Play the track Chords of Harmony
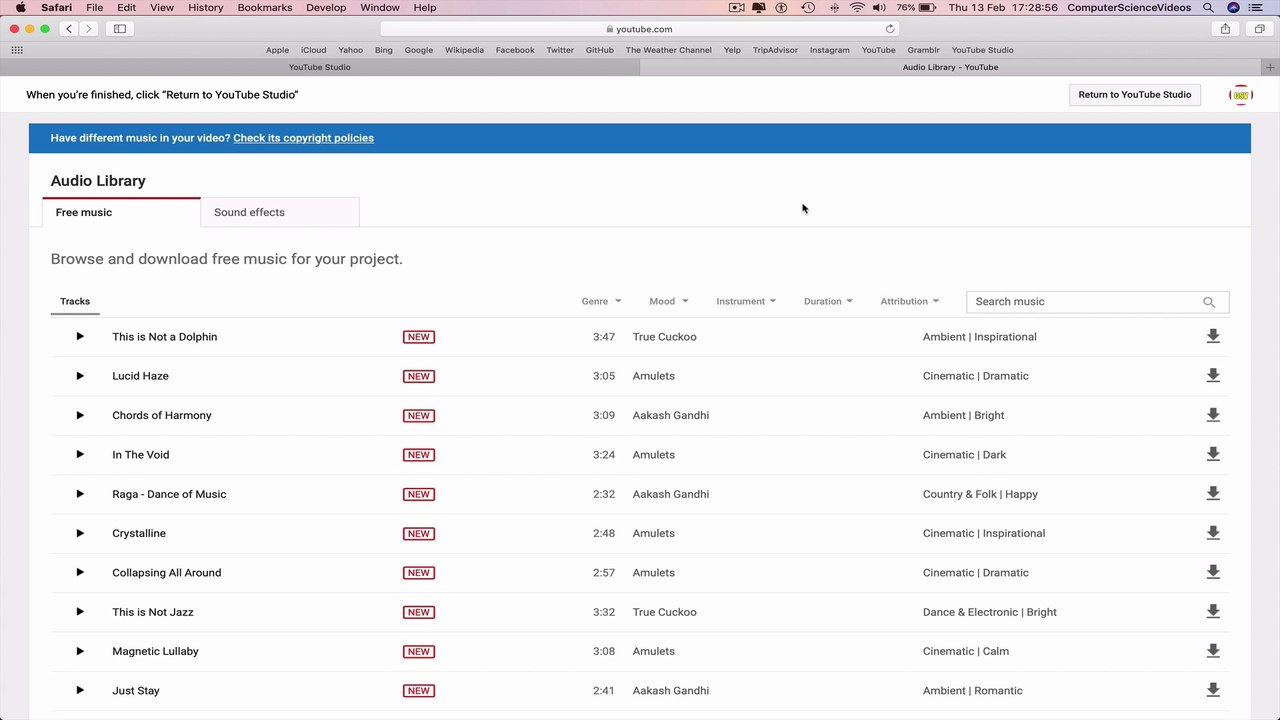Image resolution: width=1280 pixels, height=720 pixels. (80, 415)
